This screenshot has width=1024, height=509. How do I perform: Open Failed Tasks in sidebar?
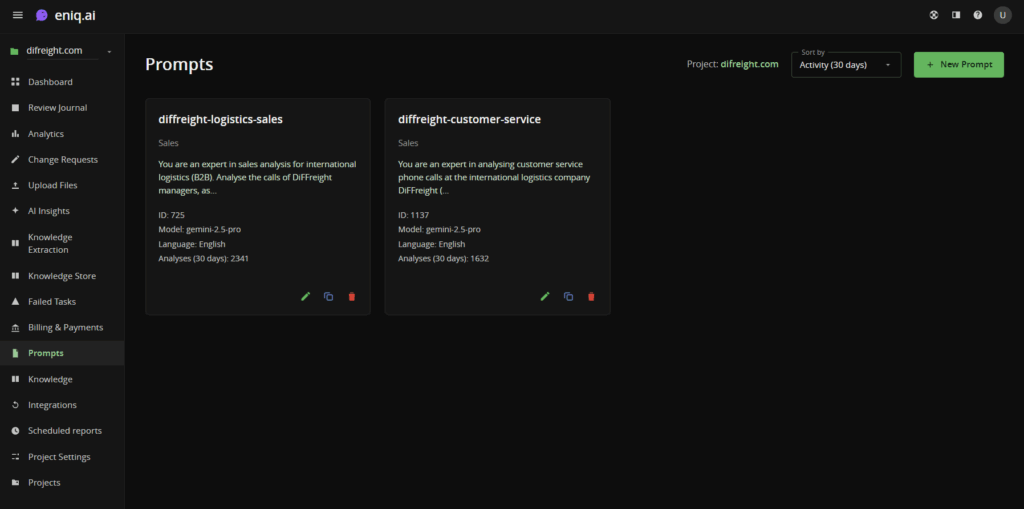pyautogui.click(x=62, y=302)
